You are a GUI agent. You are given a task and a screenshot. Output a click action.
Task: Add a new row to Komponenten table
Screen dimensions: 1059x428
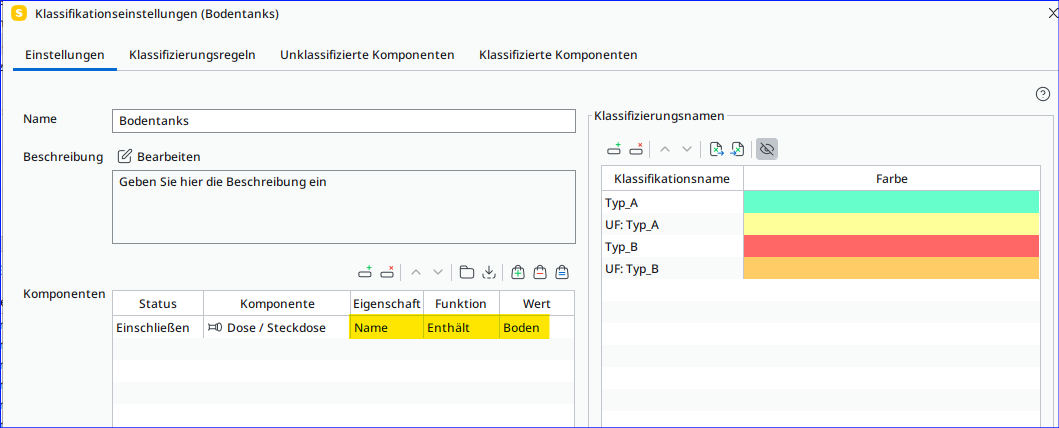coord(365,271)
